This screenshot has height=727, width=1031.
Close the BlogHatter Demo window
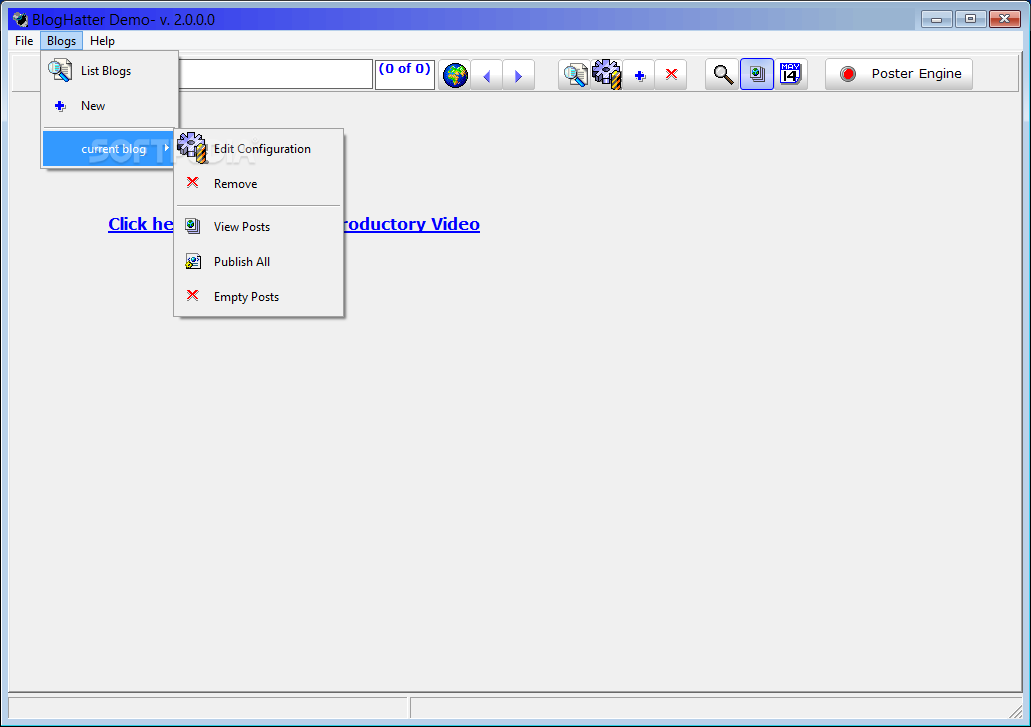click(x=1005, y=19)
